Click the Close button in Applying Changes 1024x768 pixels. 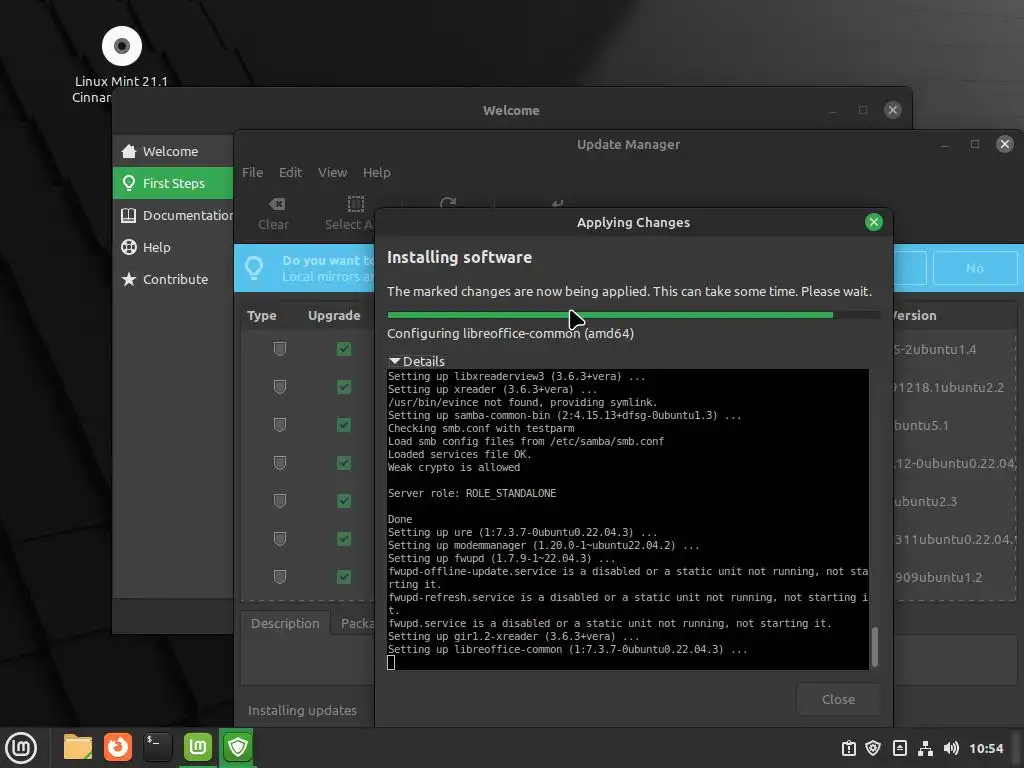point(838,699)
